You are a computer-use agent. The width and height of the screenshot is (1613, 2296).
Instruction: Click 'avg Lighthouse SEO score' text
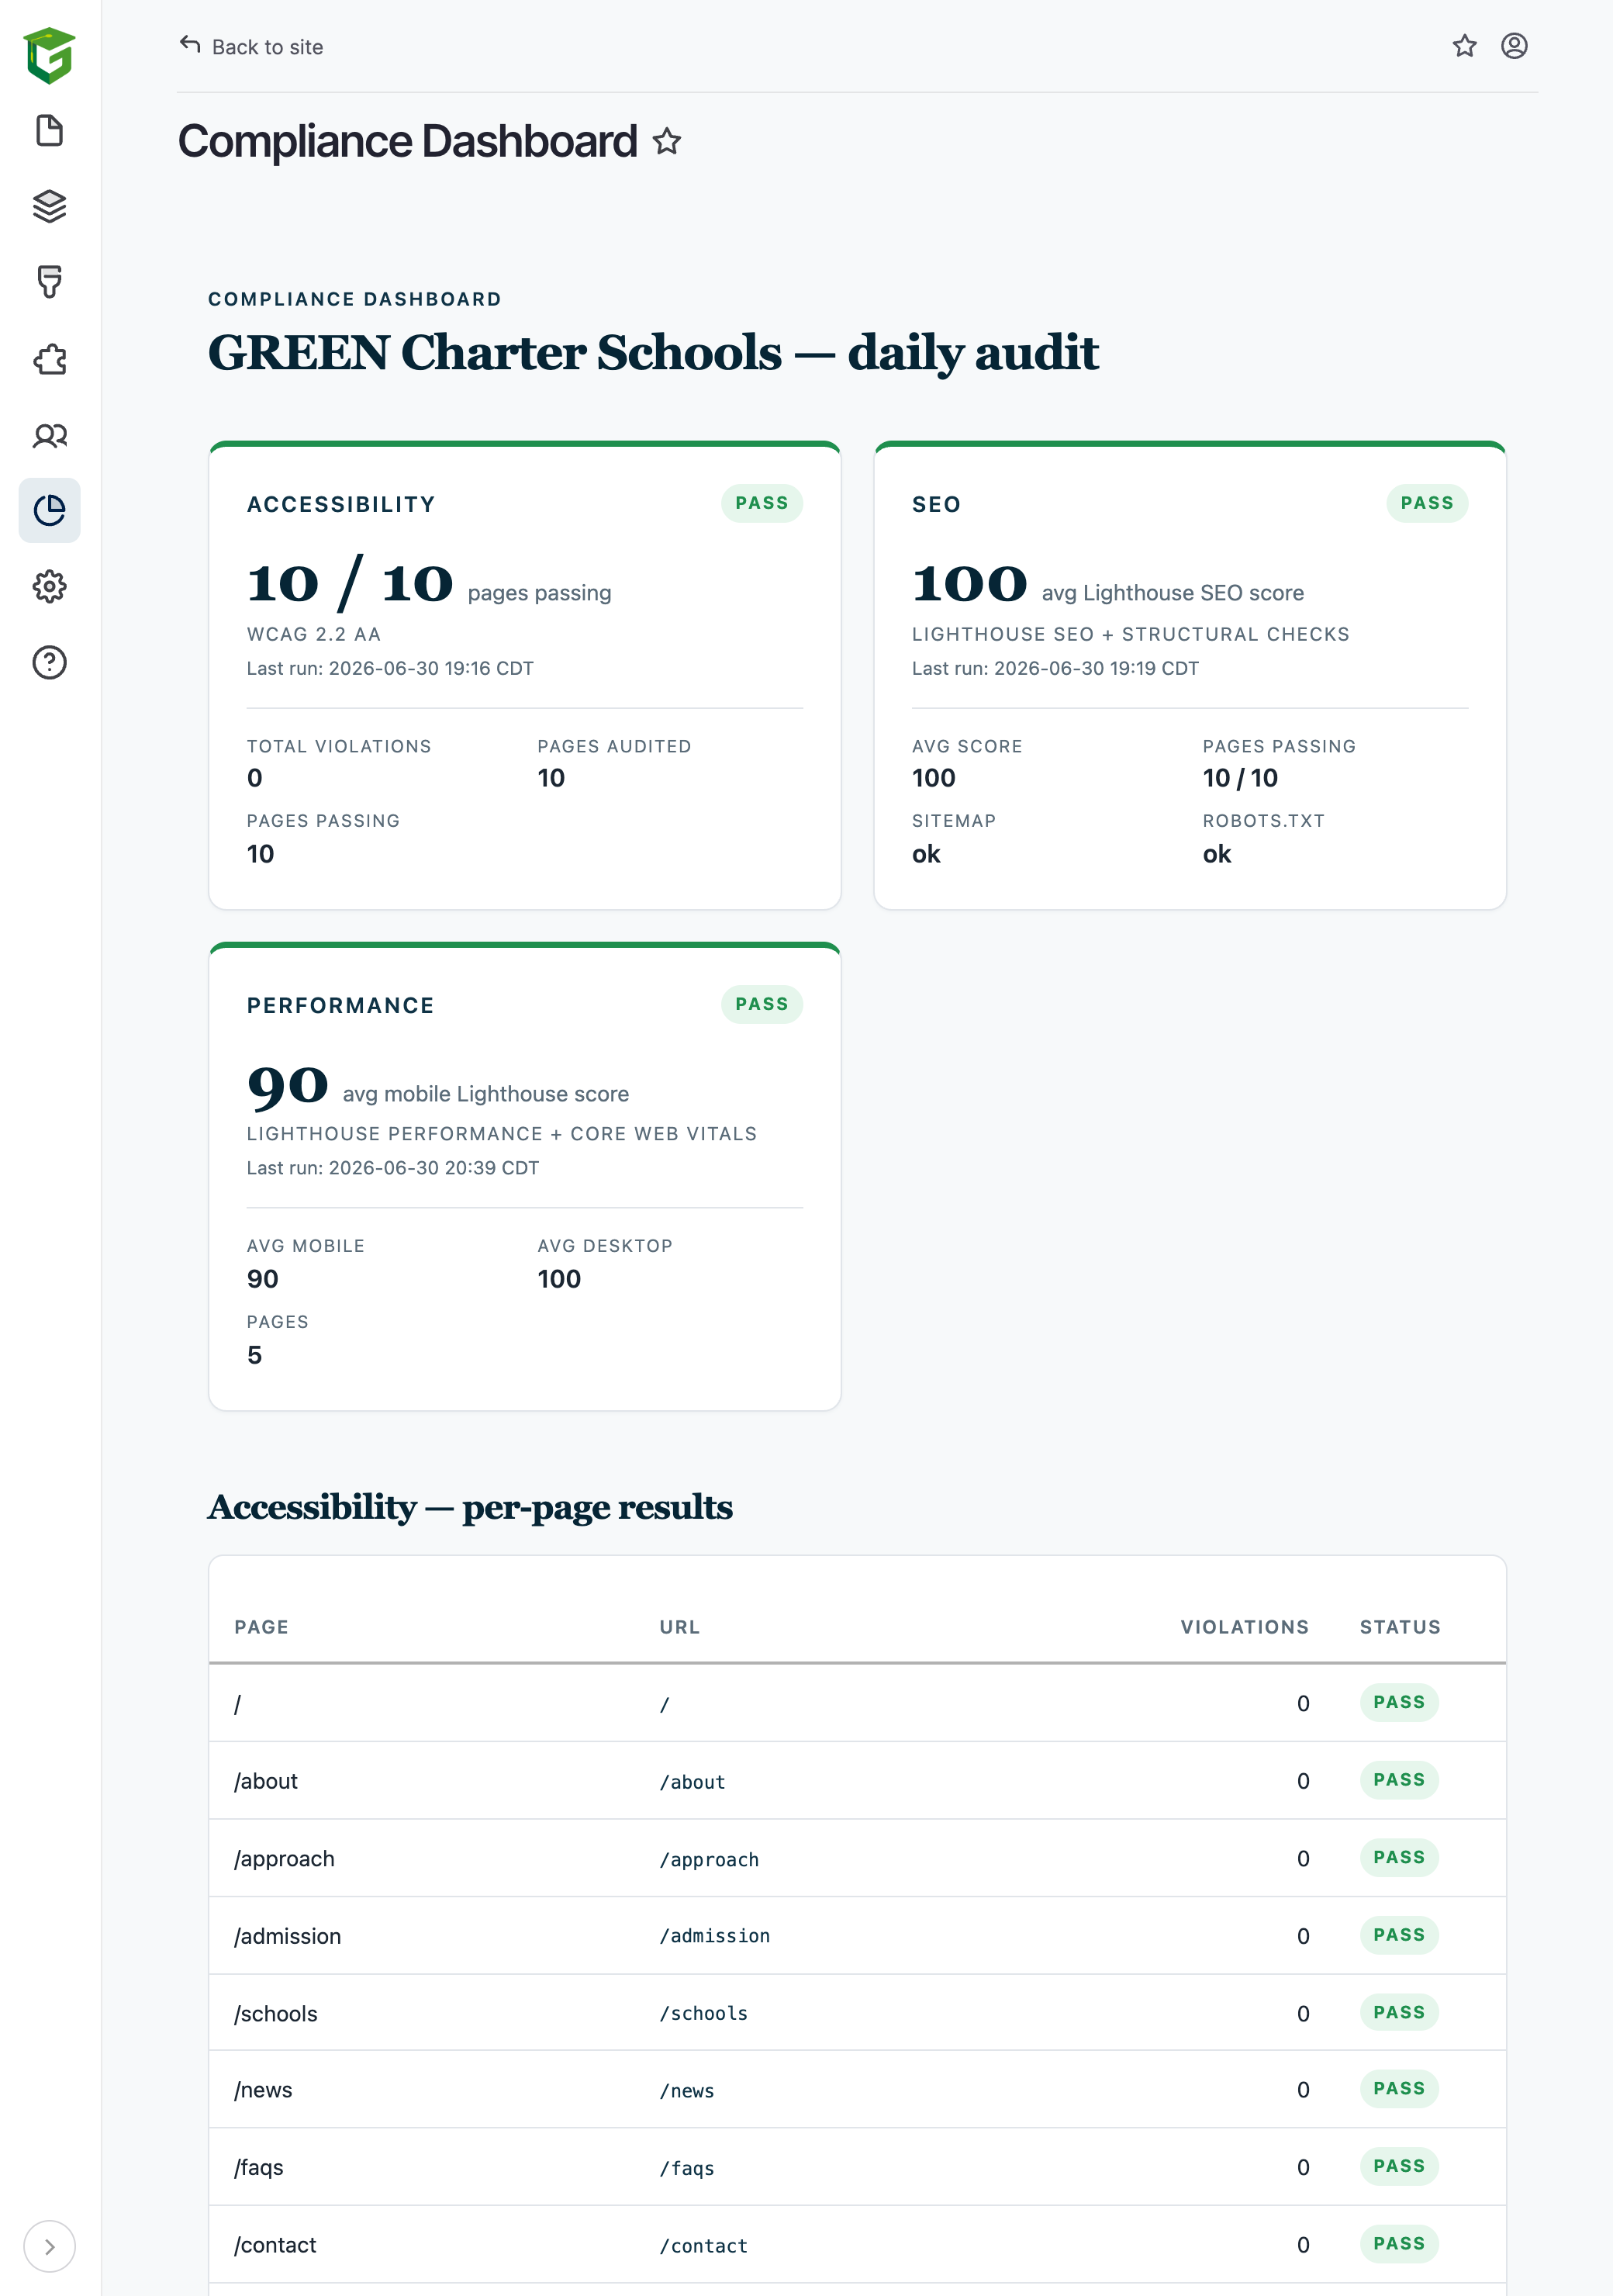pos(1173,593)
